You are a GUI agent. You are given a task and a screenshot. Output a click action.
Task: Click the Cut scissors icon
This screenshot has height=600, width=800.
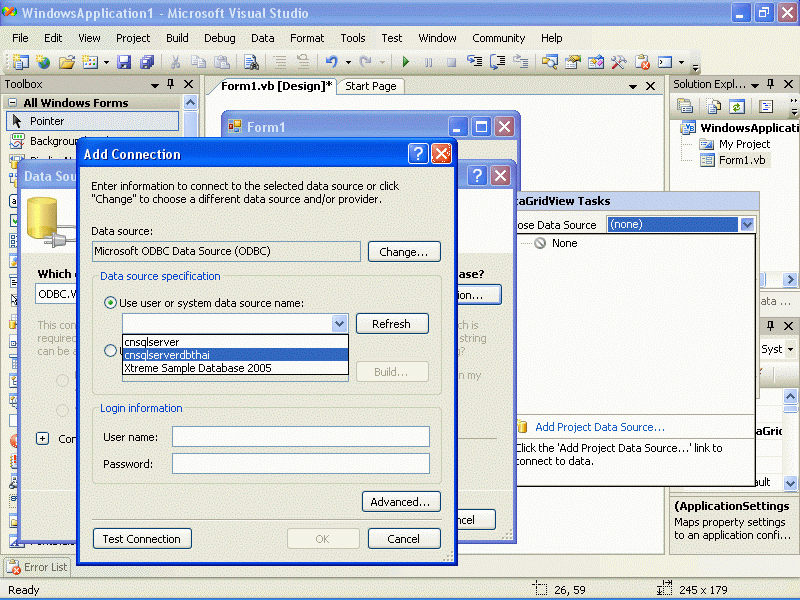point(175,62)
